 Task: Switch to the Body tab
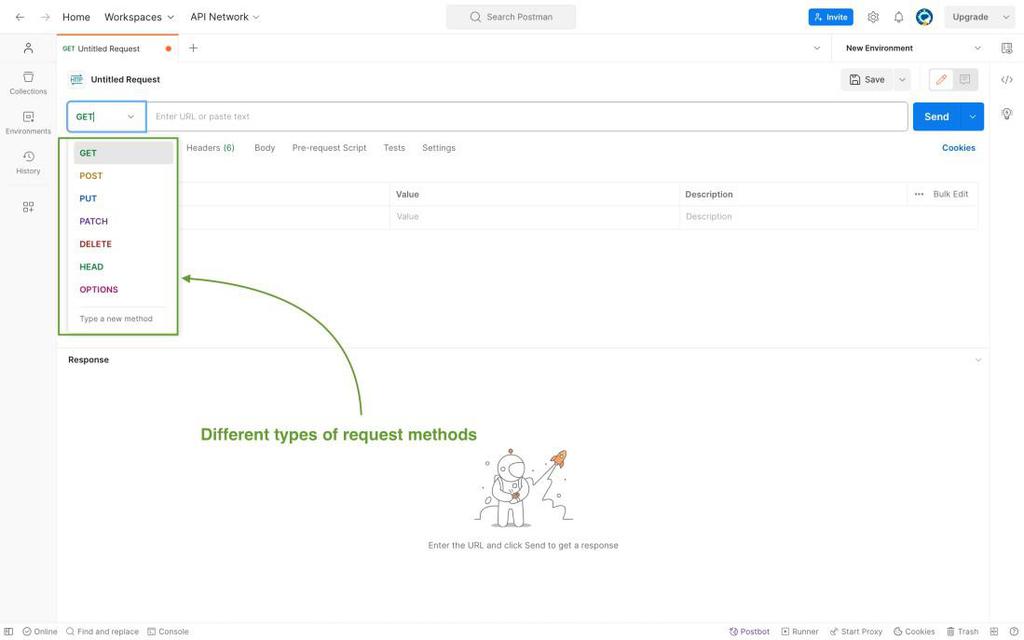(x=264, y=148)
